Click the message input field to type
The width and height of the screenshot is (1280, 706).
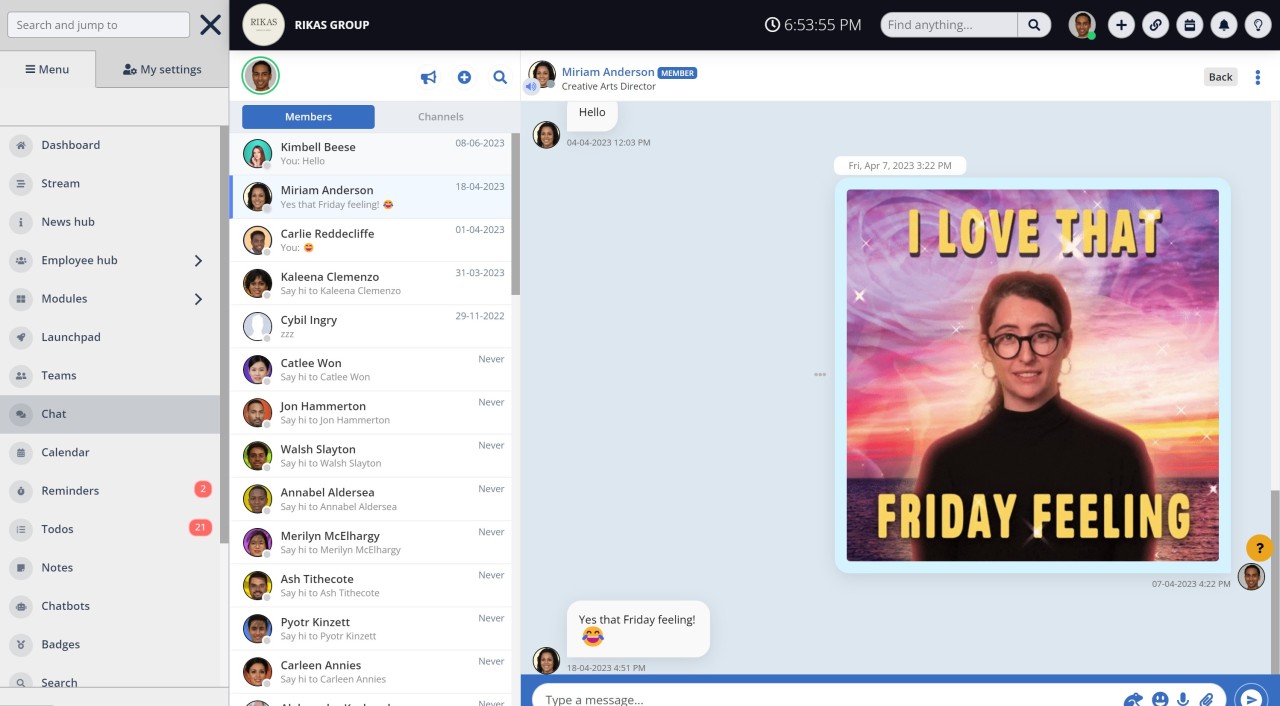[800, 698]
